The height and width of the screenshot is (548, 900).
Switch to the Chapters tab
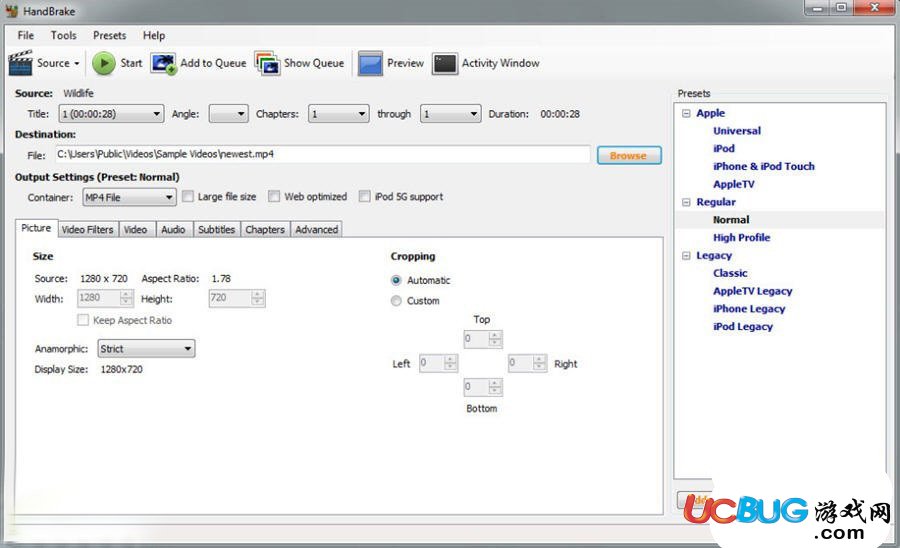tap(265, 230)
